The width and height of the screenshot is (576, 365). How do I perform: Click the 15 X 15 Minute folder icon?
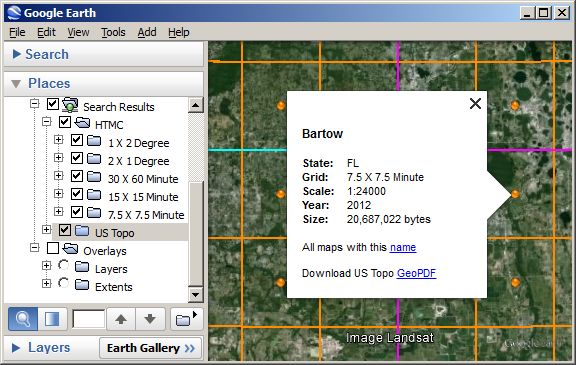pos(94,195)
